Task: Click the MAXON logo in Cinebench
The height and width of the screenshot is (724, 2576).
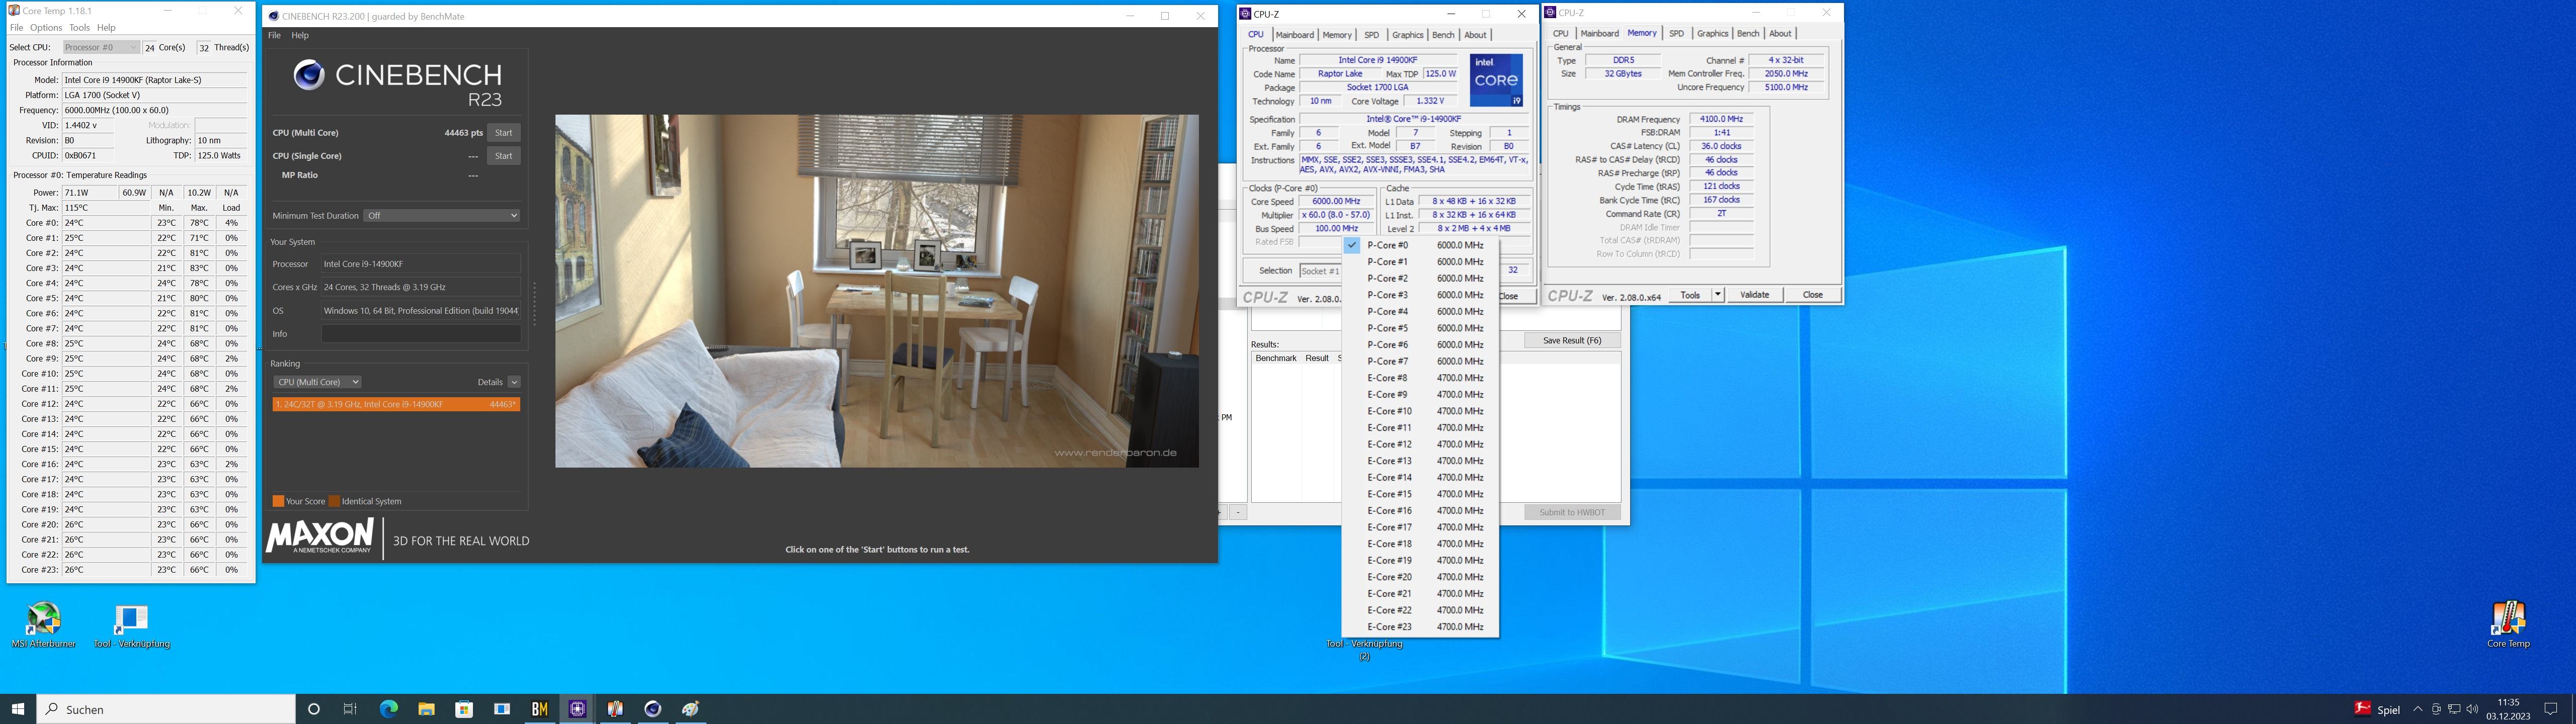Action: click(x=320, y=537)
